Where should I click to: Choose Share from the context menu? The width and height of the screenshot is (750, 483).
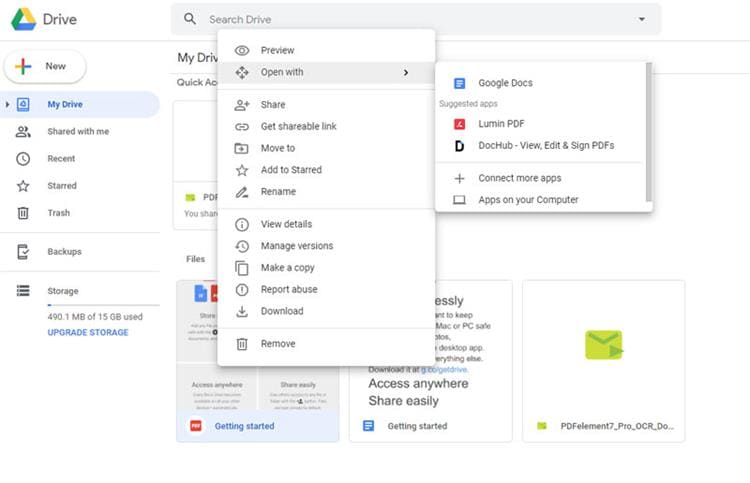click(x=326, y=105)
